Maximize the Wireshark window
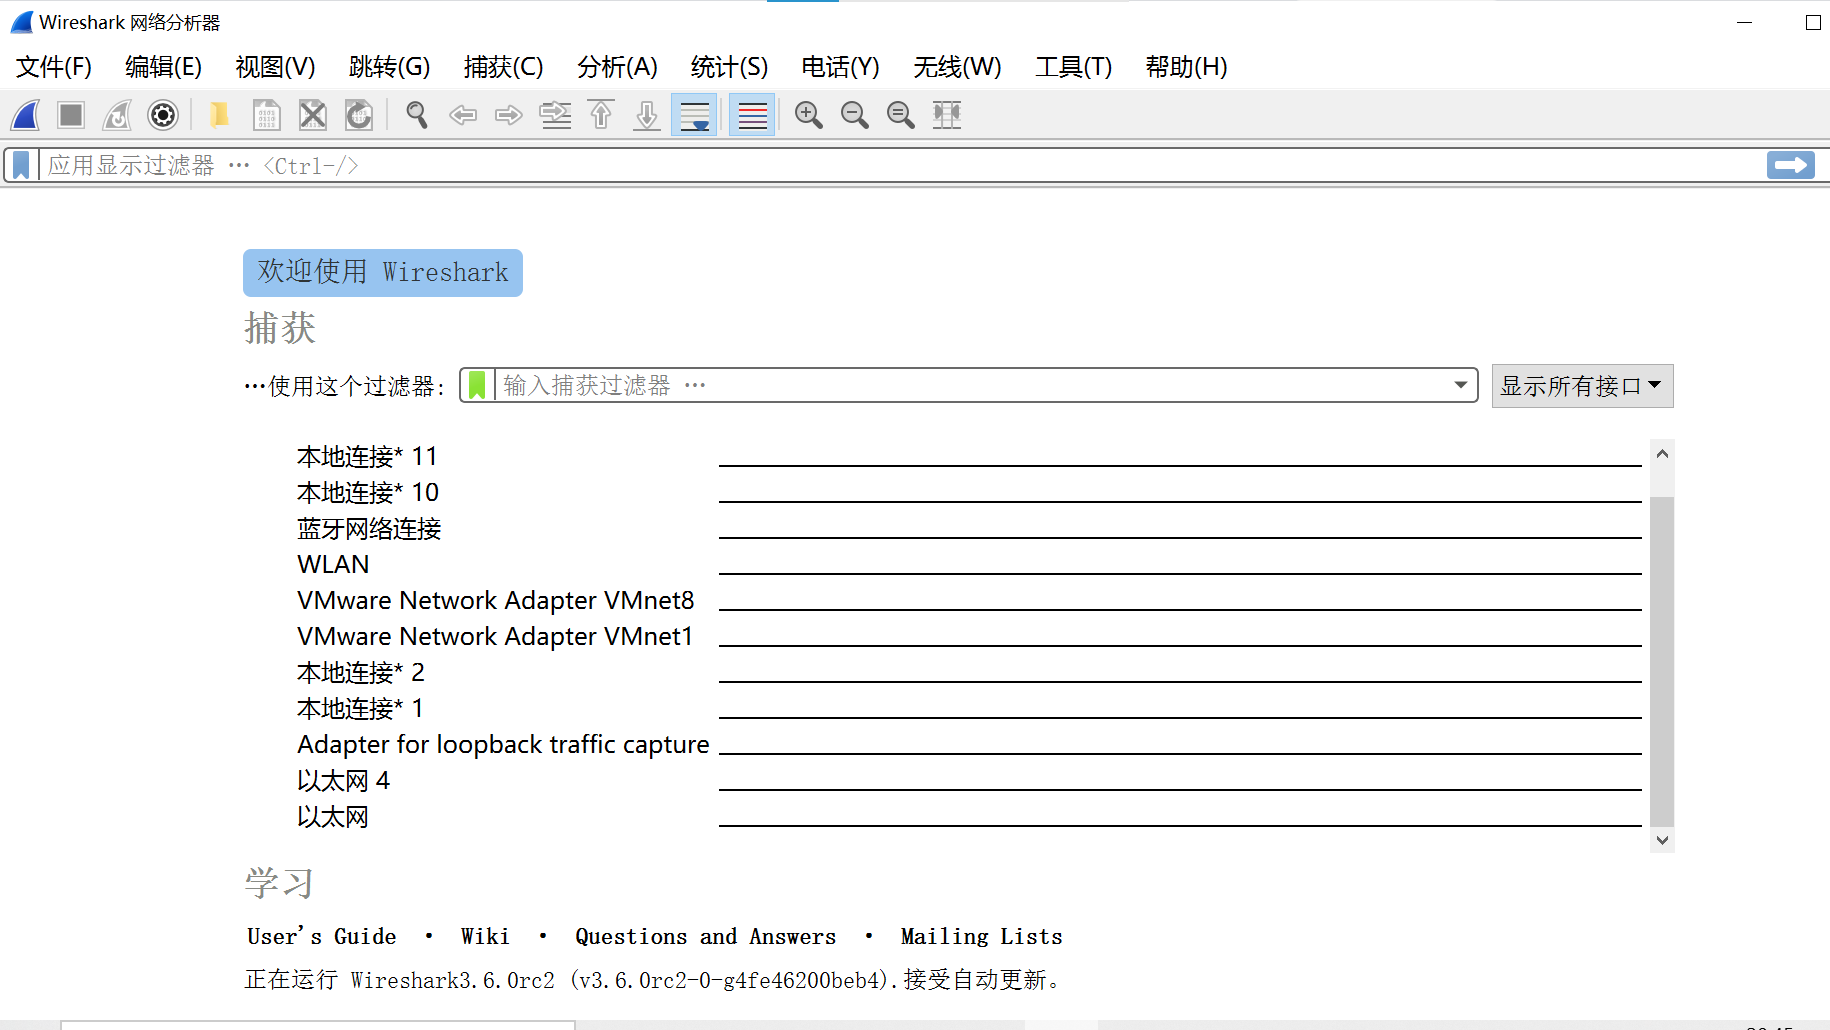The width and height of the screenshot is (1830, 1030). pos(1813,22)
